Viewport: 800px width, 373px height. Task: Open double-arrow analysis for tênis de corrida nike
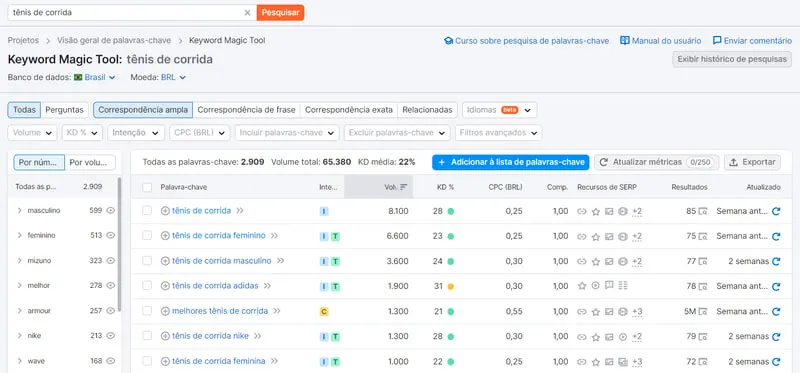click(x=258, y=336)
